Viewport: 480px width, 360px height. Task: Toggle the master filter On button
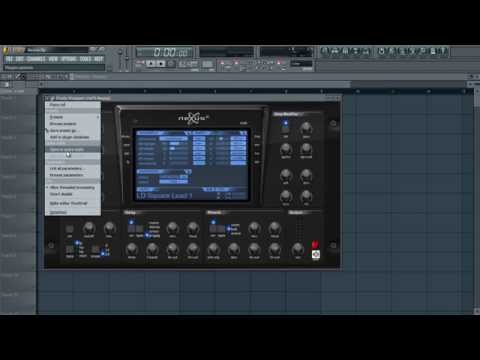tap(69, 229)
